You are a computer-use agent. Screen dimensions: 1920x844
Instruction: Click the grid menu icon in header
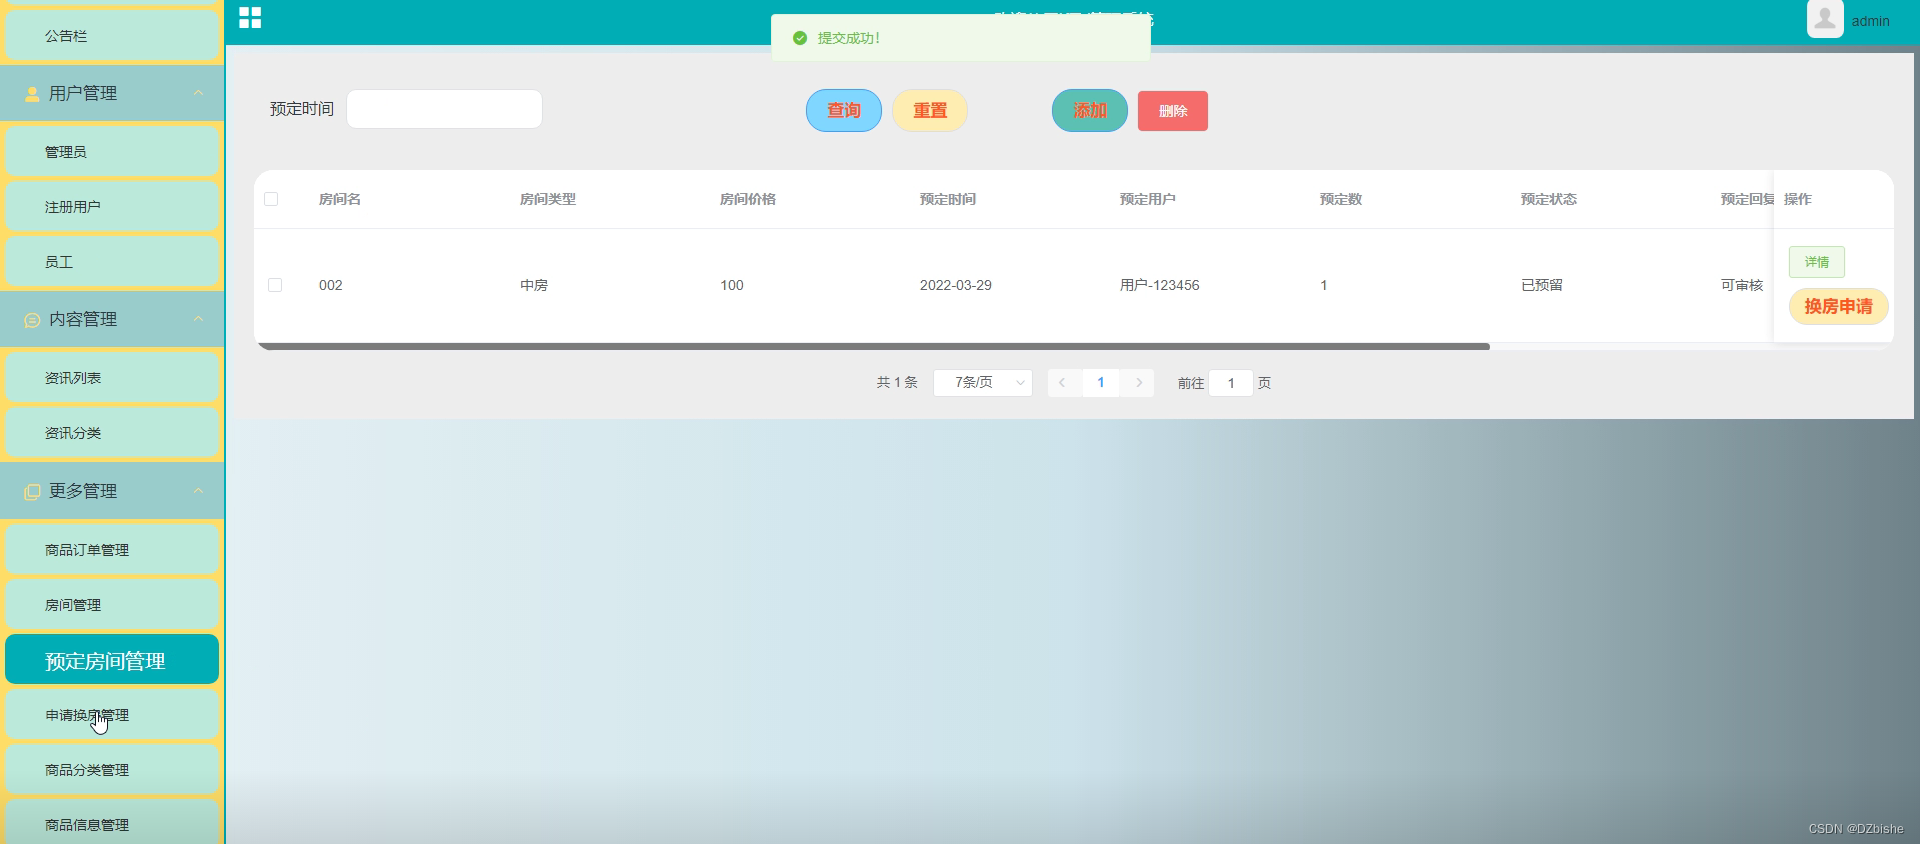point(250,18)
